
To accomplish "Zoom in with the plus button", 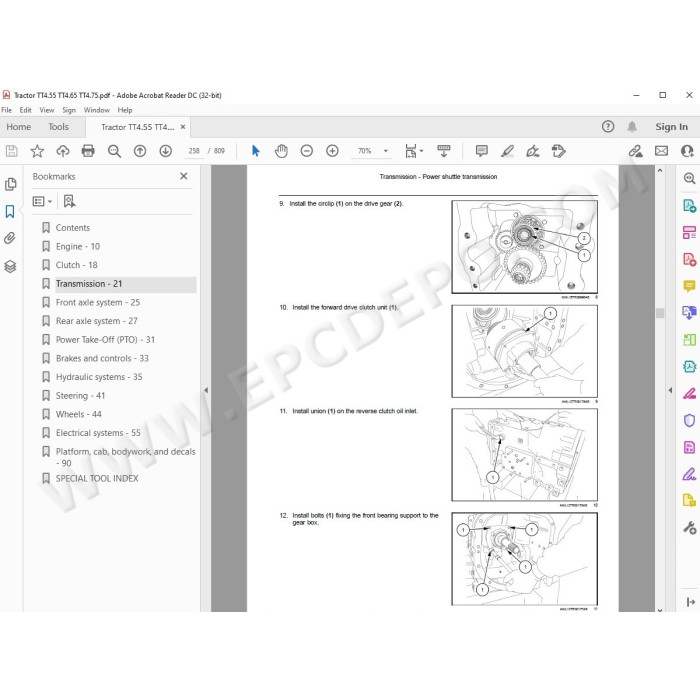I will coord(332,151).
